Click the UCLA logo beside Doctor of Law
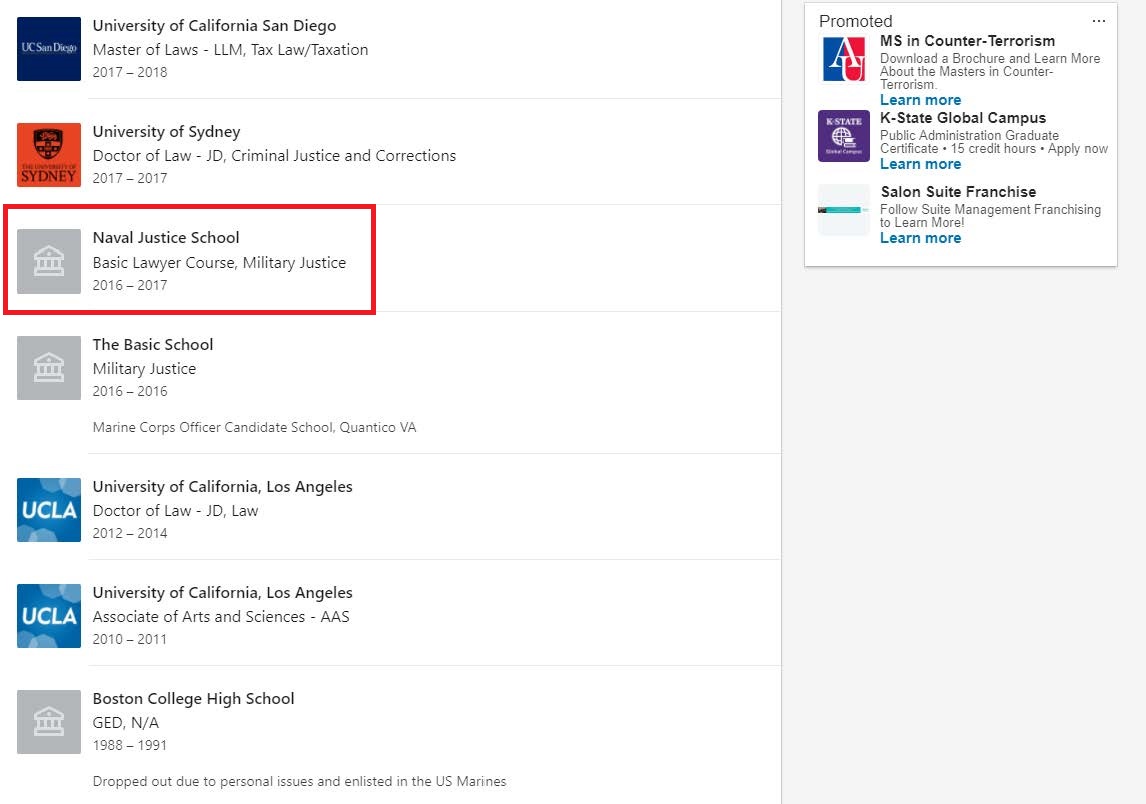The width and height of the screenshot is (1146, 804). (x=49, y=510)
